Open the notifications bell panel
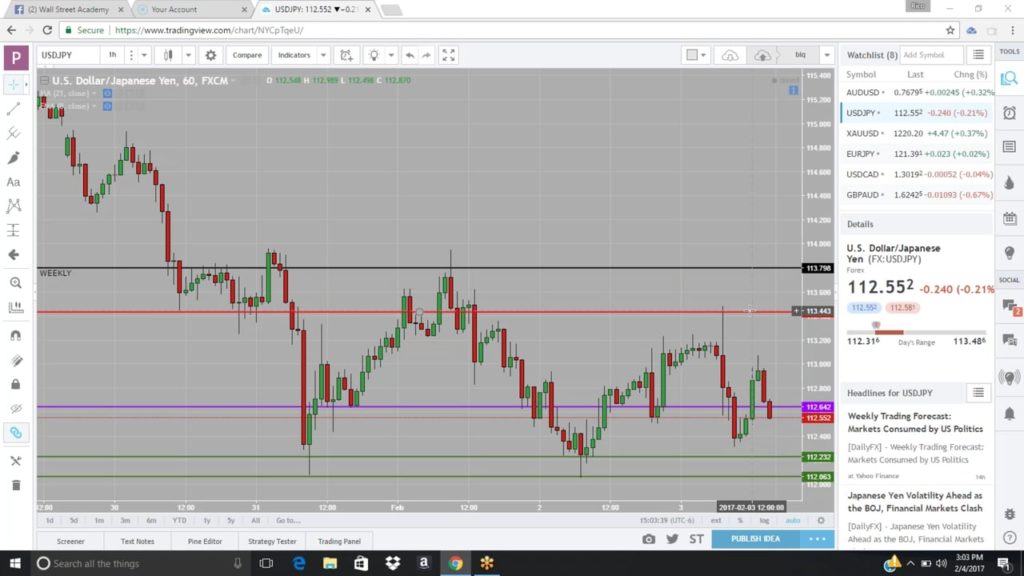Screen dimensions: 1024x576 click(1009, 413)
